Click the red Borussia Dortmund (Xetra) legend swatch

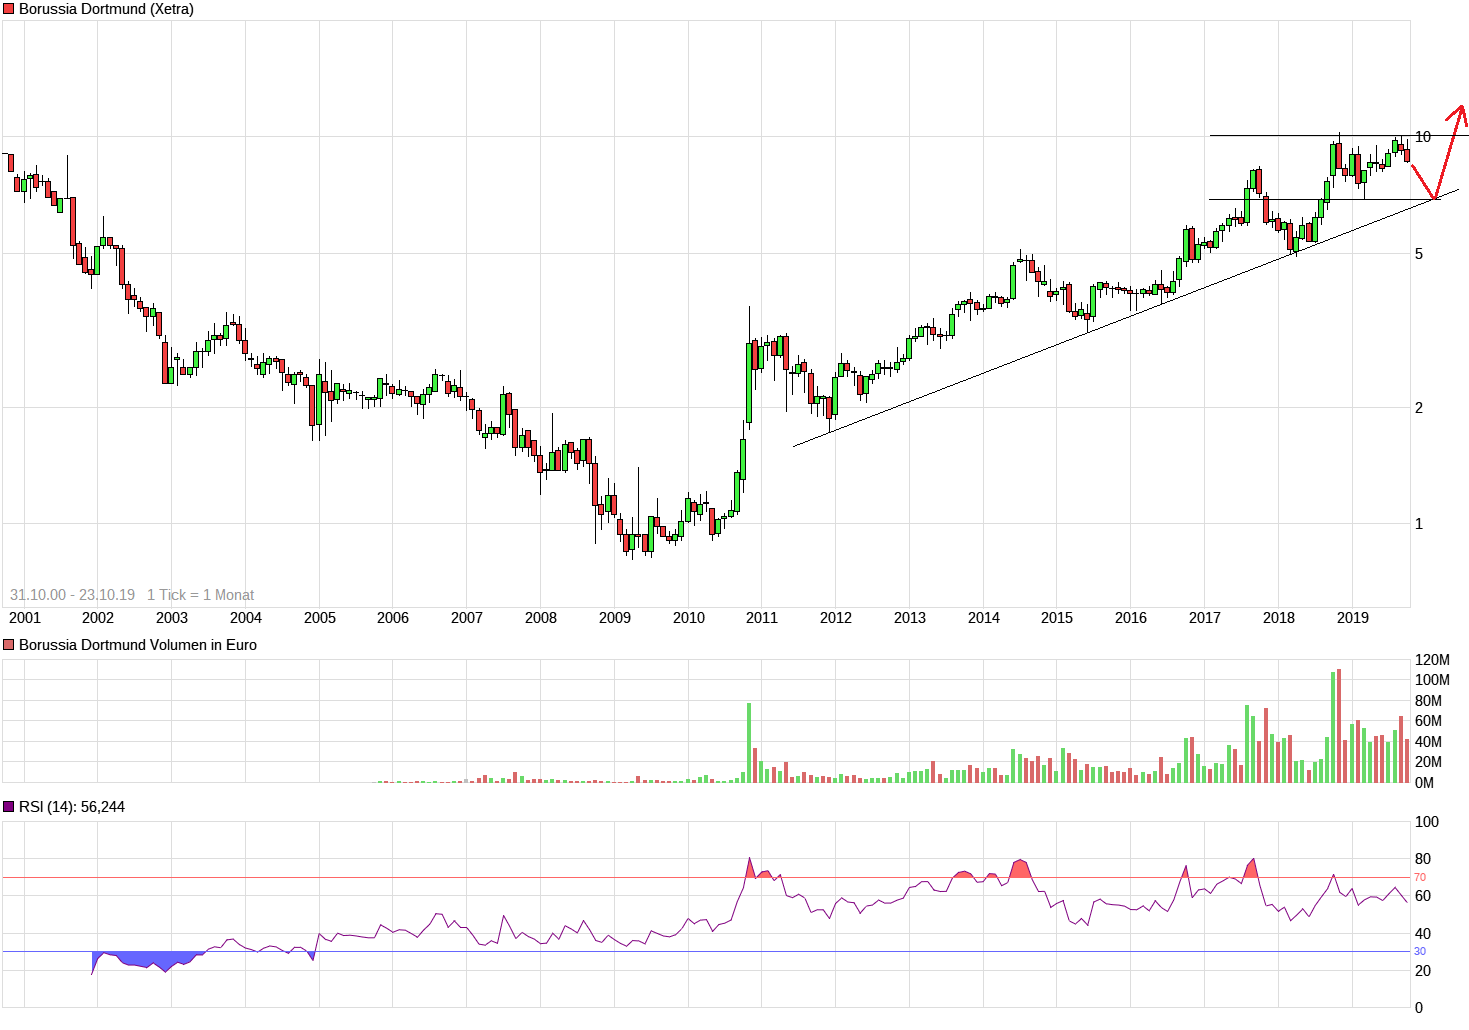[x=9, y=9]
